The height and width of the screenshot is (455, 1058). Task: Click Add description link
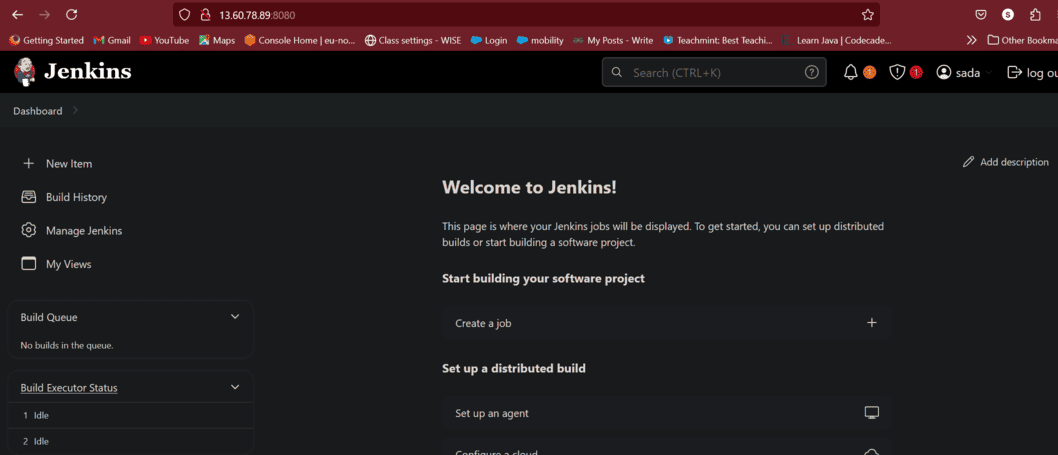coord(1005,162)
